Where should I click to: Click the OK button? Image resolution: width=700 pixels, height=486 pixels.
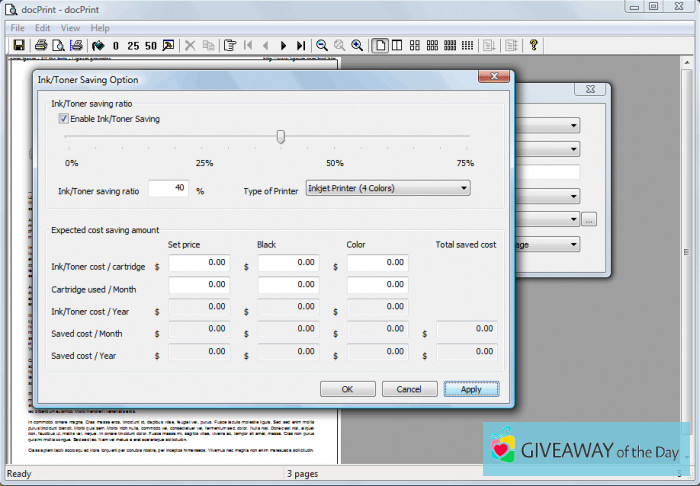click(347, 389)
